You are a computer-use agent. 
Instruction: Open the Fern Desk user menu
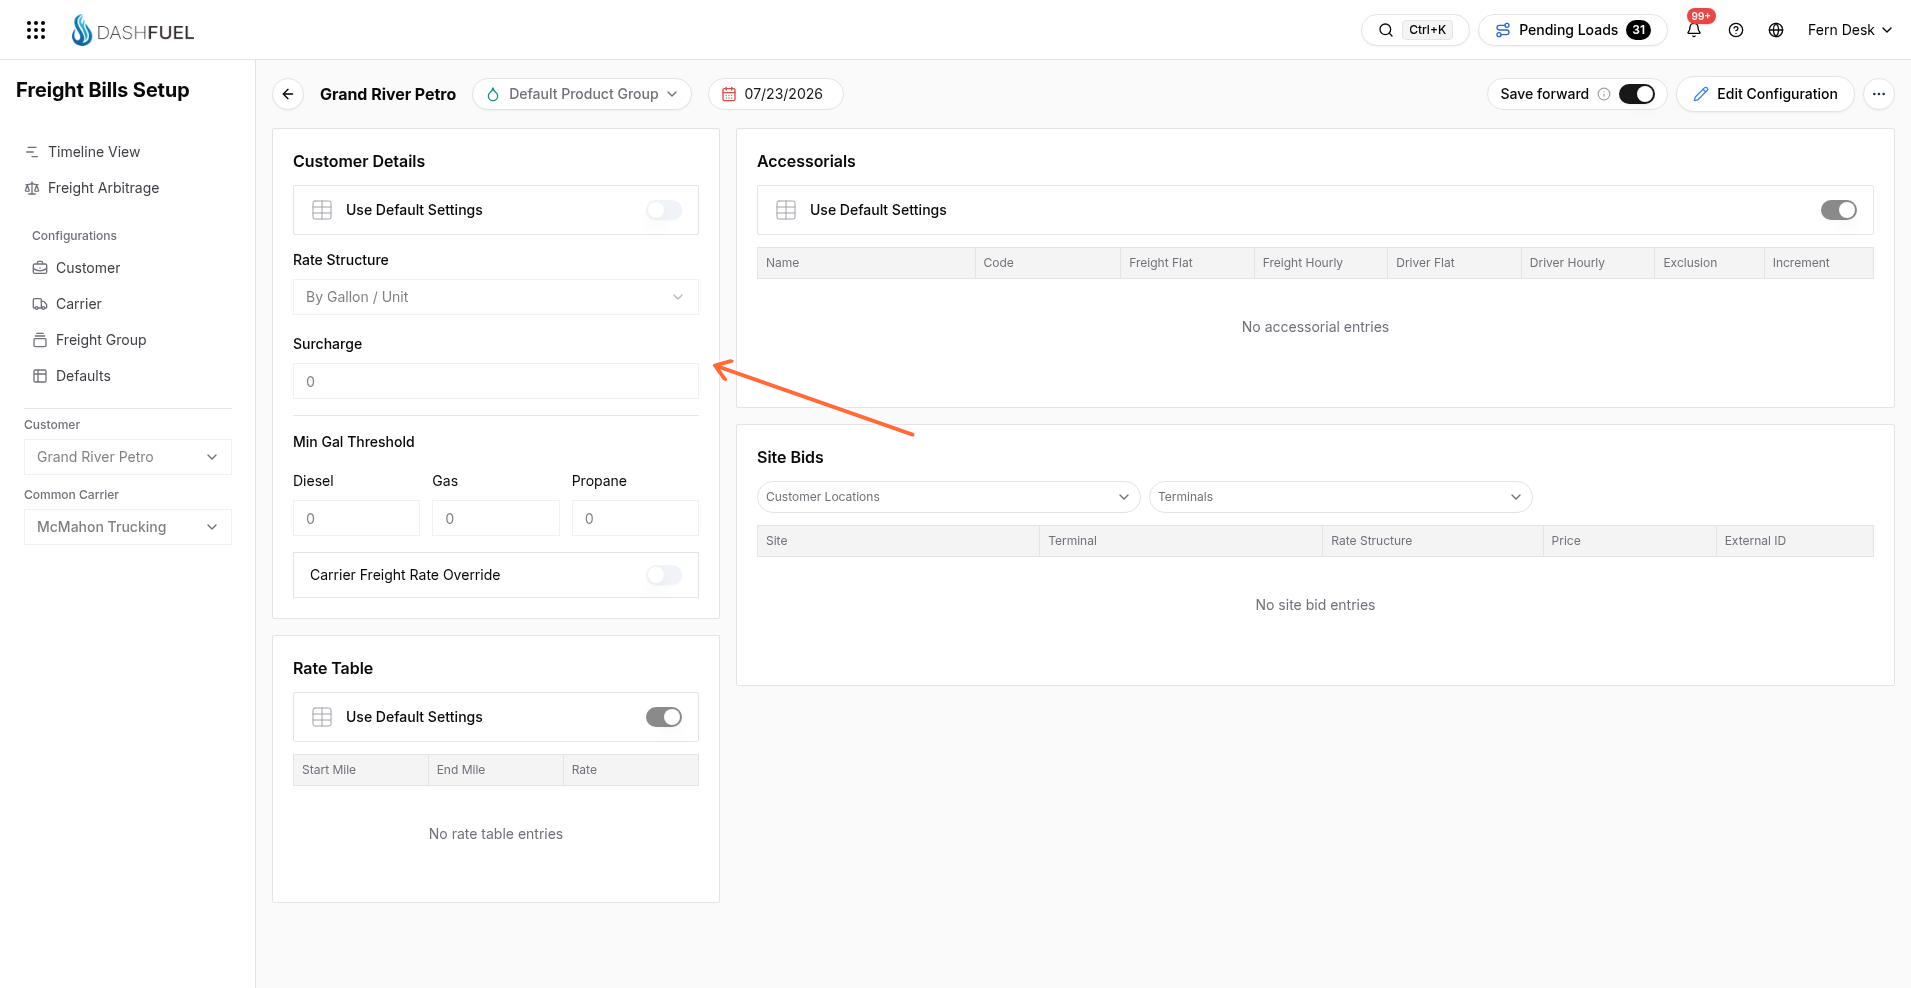coord(1849,30)
